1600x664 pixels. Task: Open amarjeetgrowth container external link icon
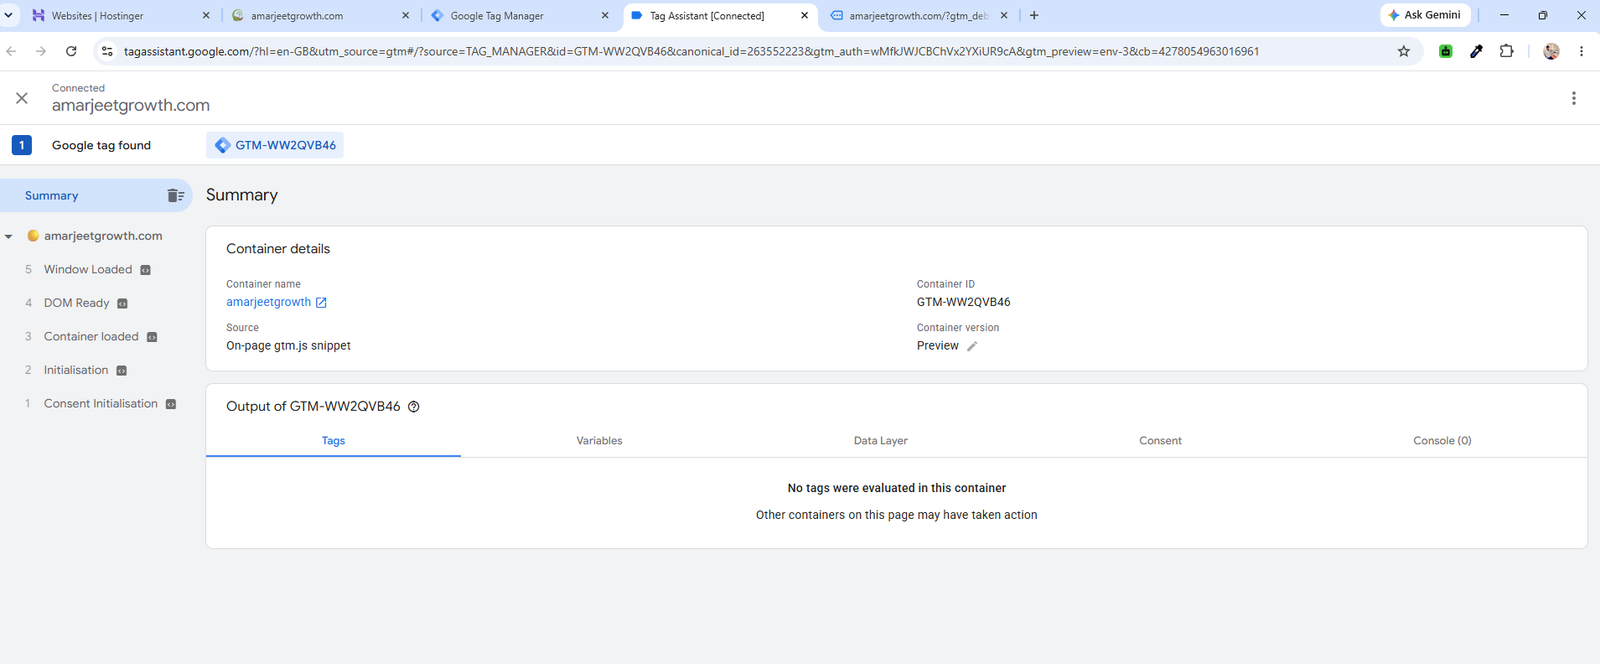click(321, 302)
